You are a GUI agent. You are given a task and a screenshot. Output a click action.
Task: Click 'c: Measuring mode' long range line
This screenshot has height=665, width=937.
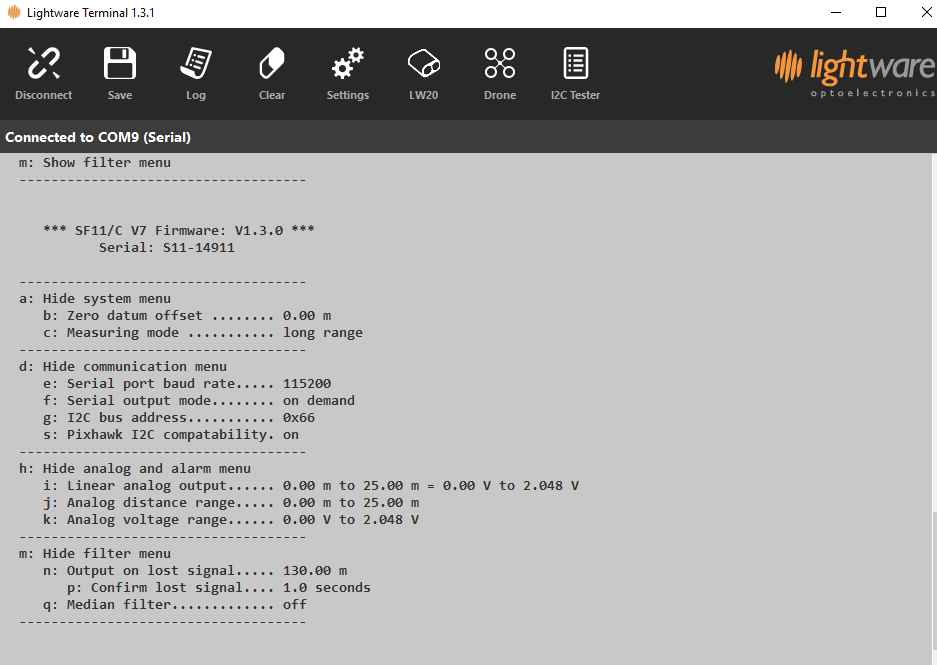pyautogui.click(x=203, y=333)
